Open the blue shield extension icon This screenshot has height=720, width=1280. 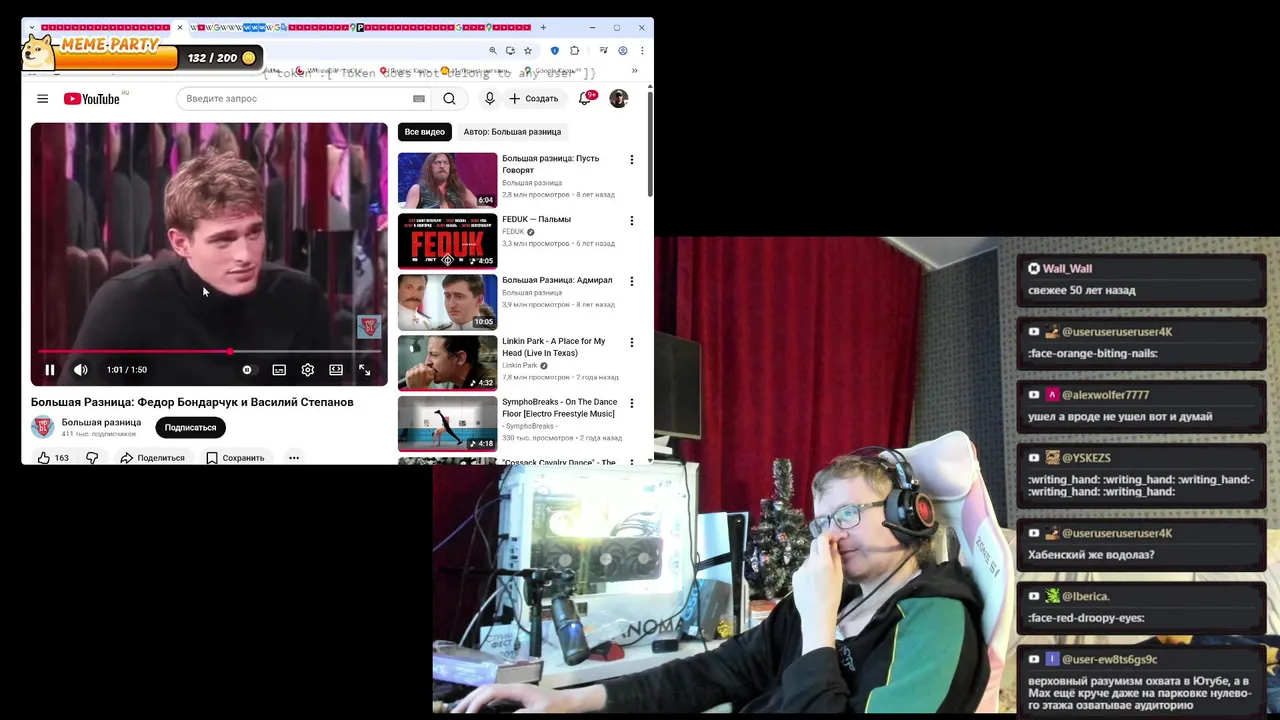click(x=555, y=51)
